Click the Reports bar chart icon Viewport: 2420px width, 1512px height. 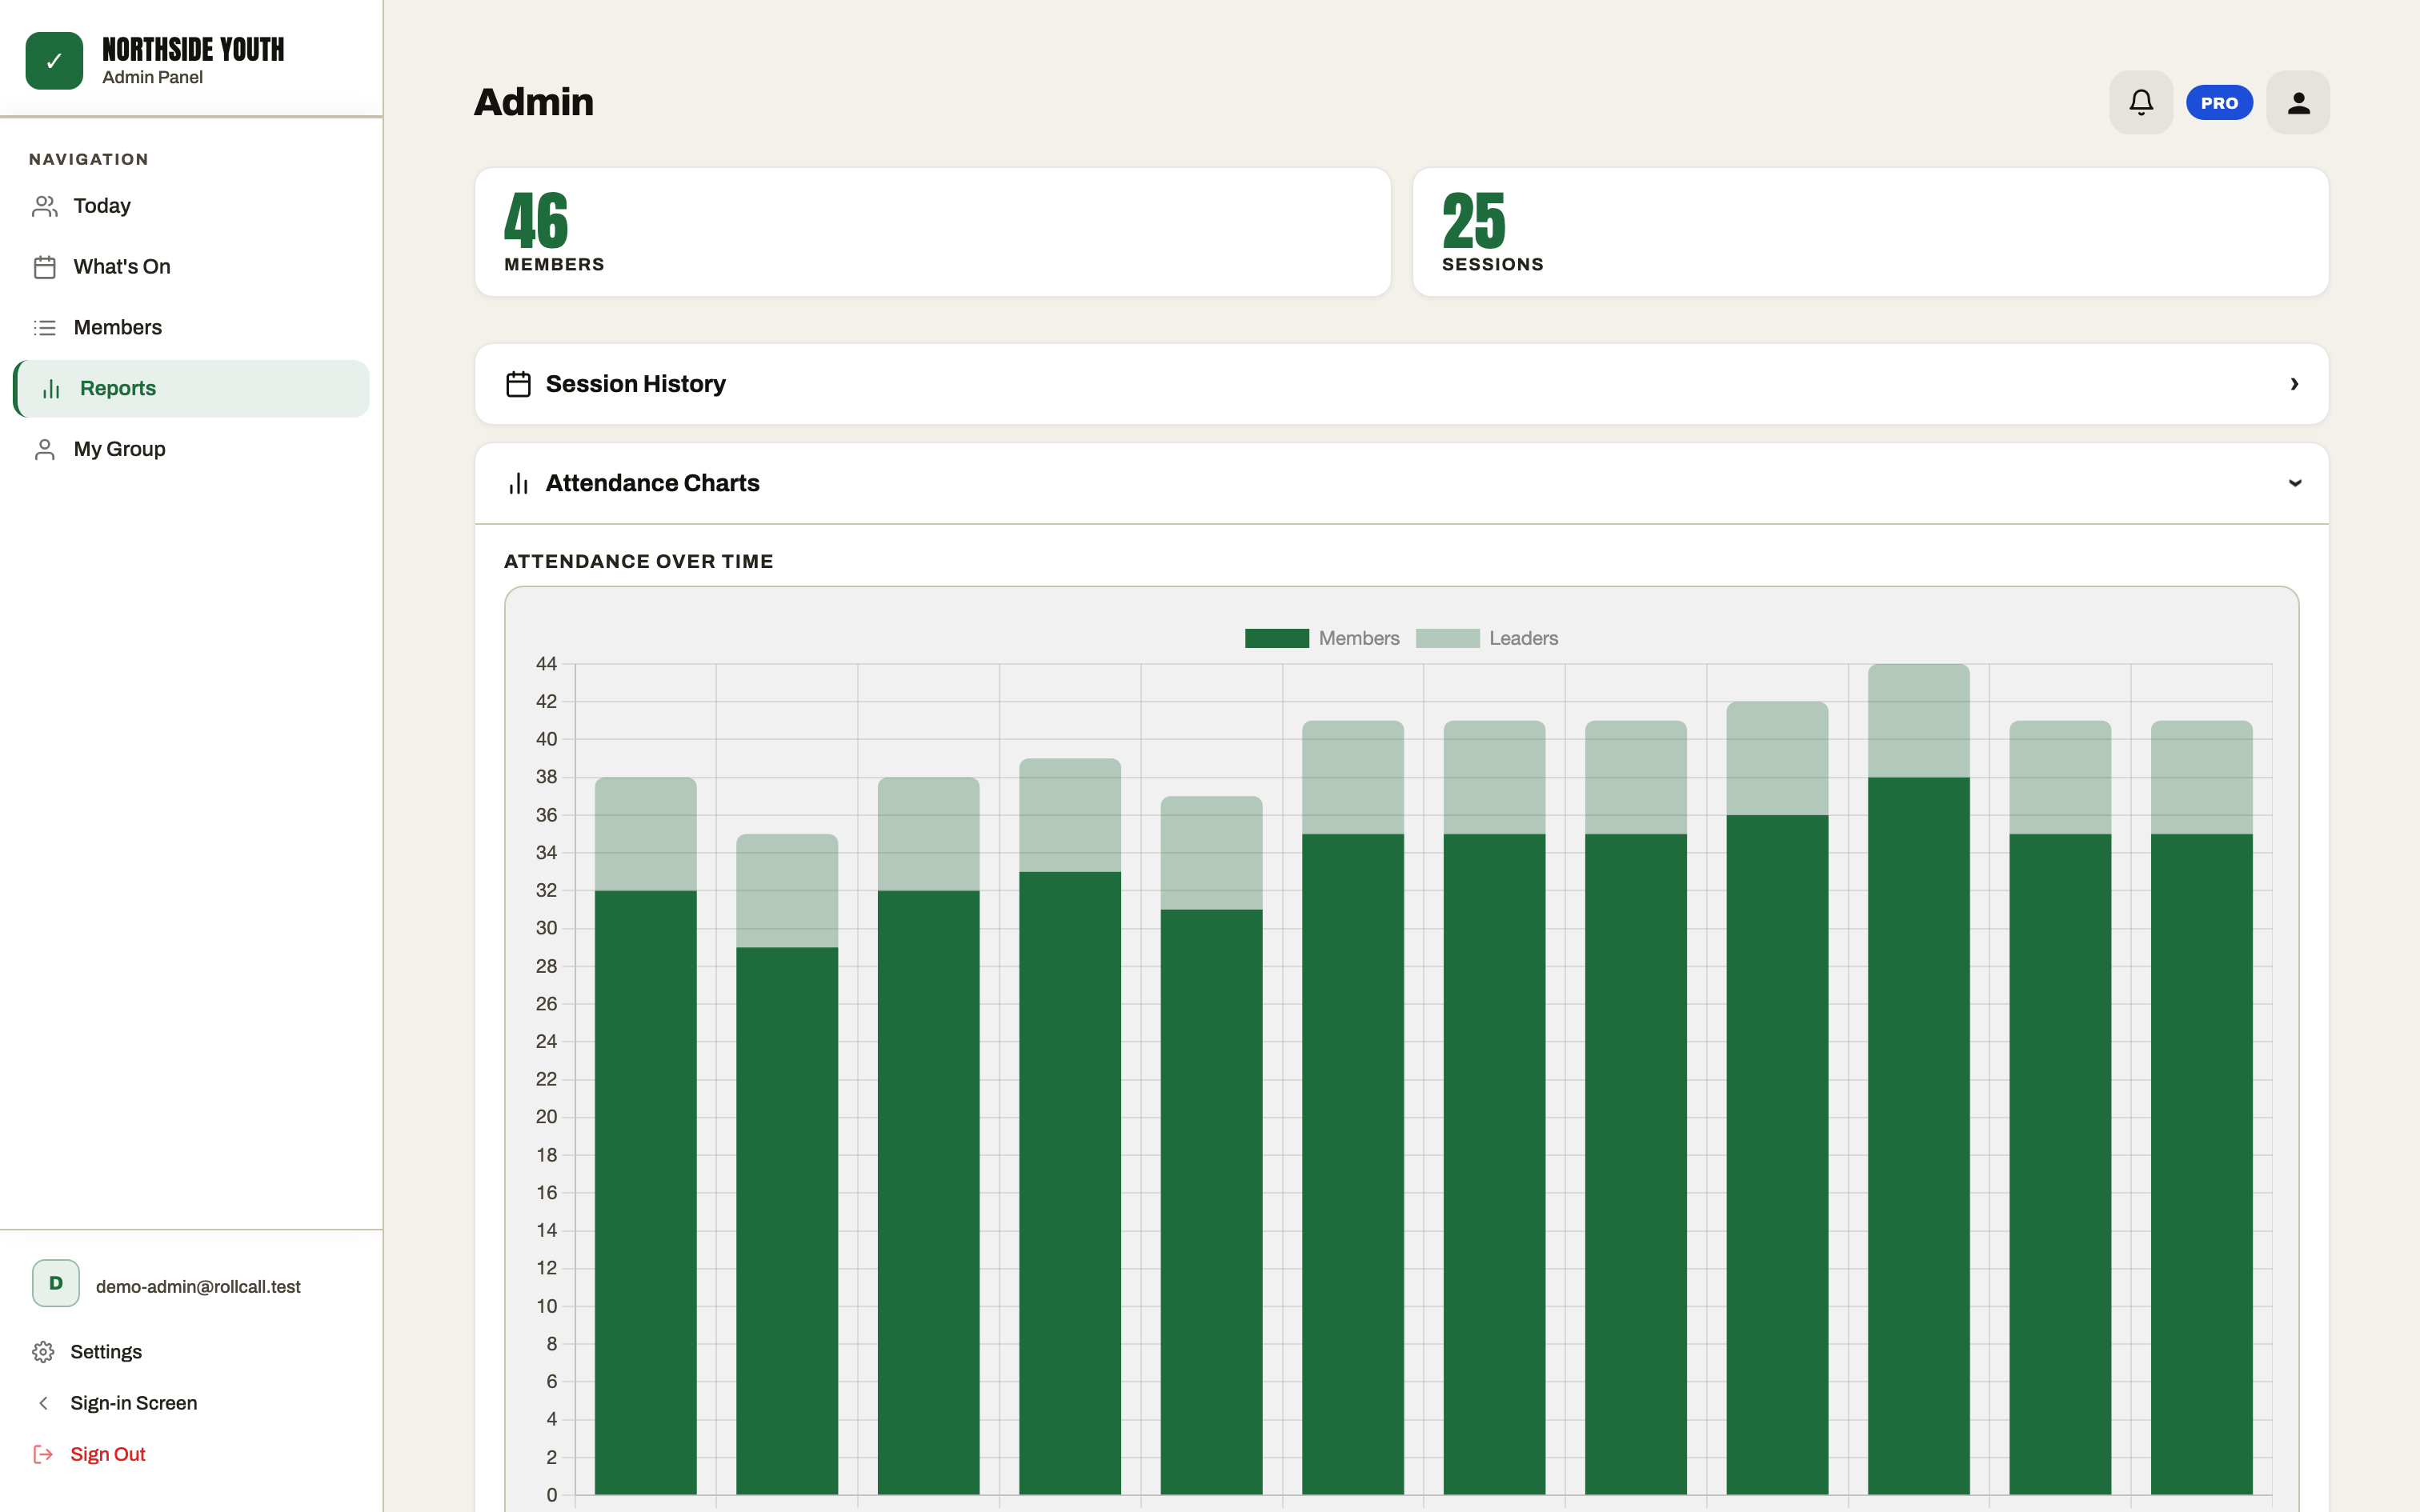tap(51, 389)
